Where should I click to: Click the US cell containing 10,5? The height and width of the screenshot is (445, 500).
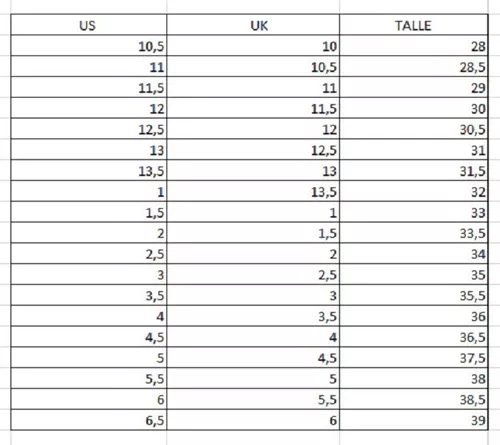(89, 45)
